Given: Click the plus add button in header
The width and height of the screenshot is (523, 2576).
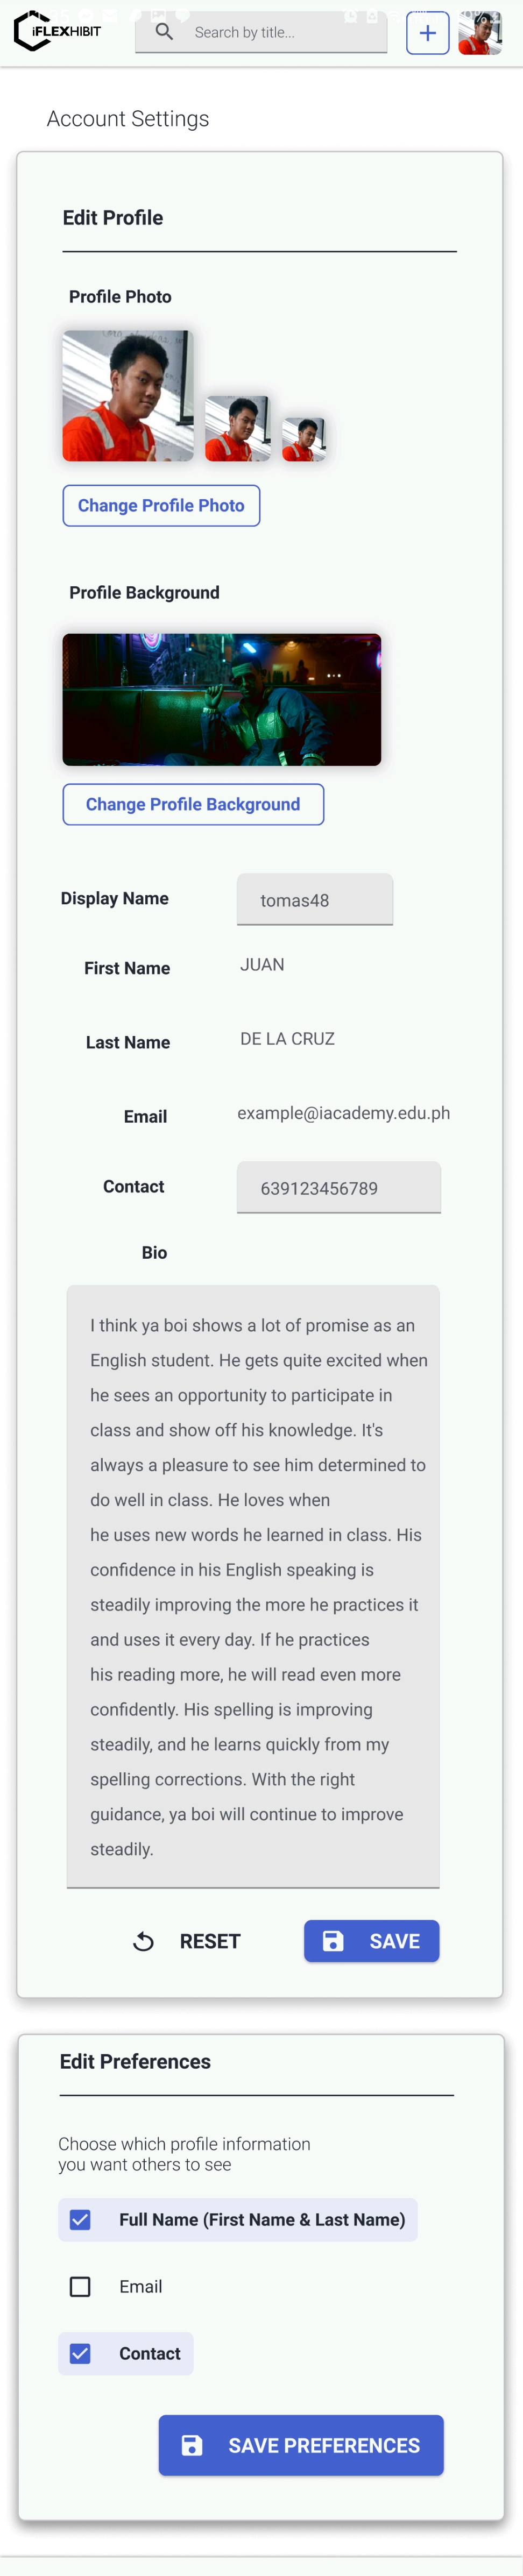Looking at the screenshot, I should [x=427, y=33].
